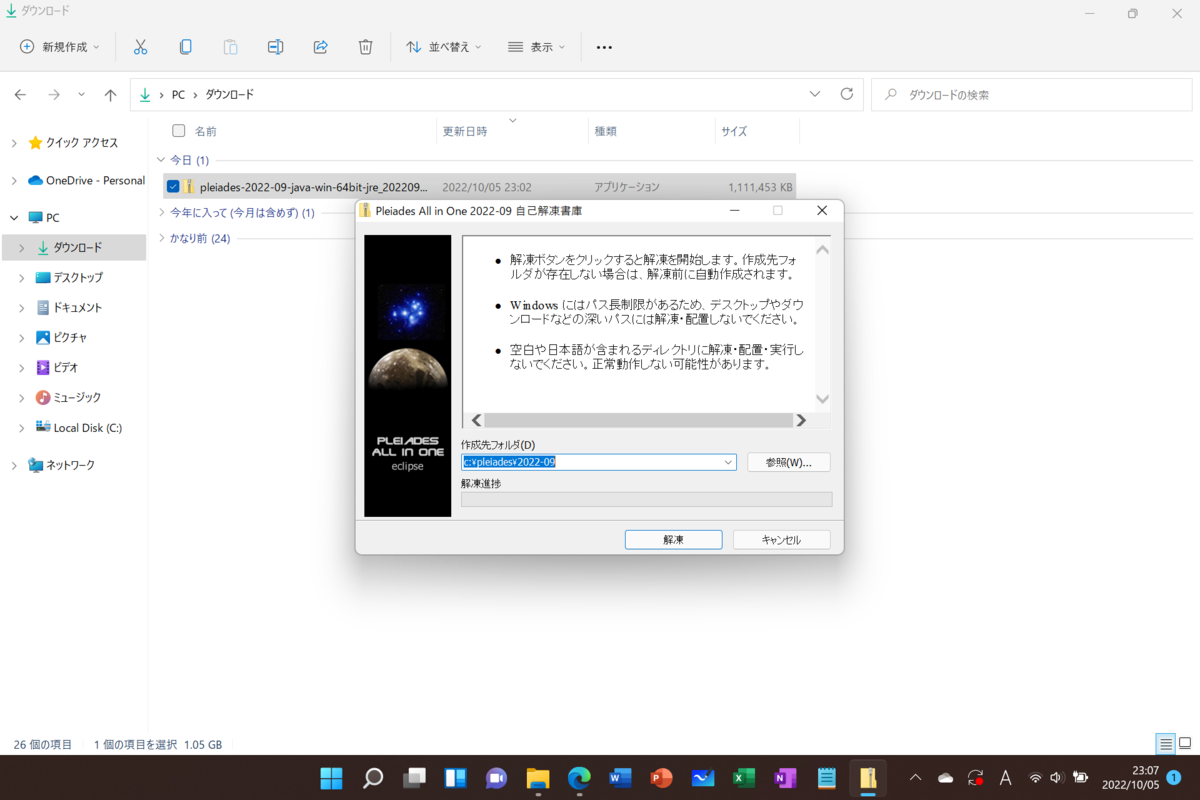Switch to large thumbnails view icon
Screen dimensions: 1200x800
(x=1185, y=744)
